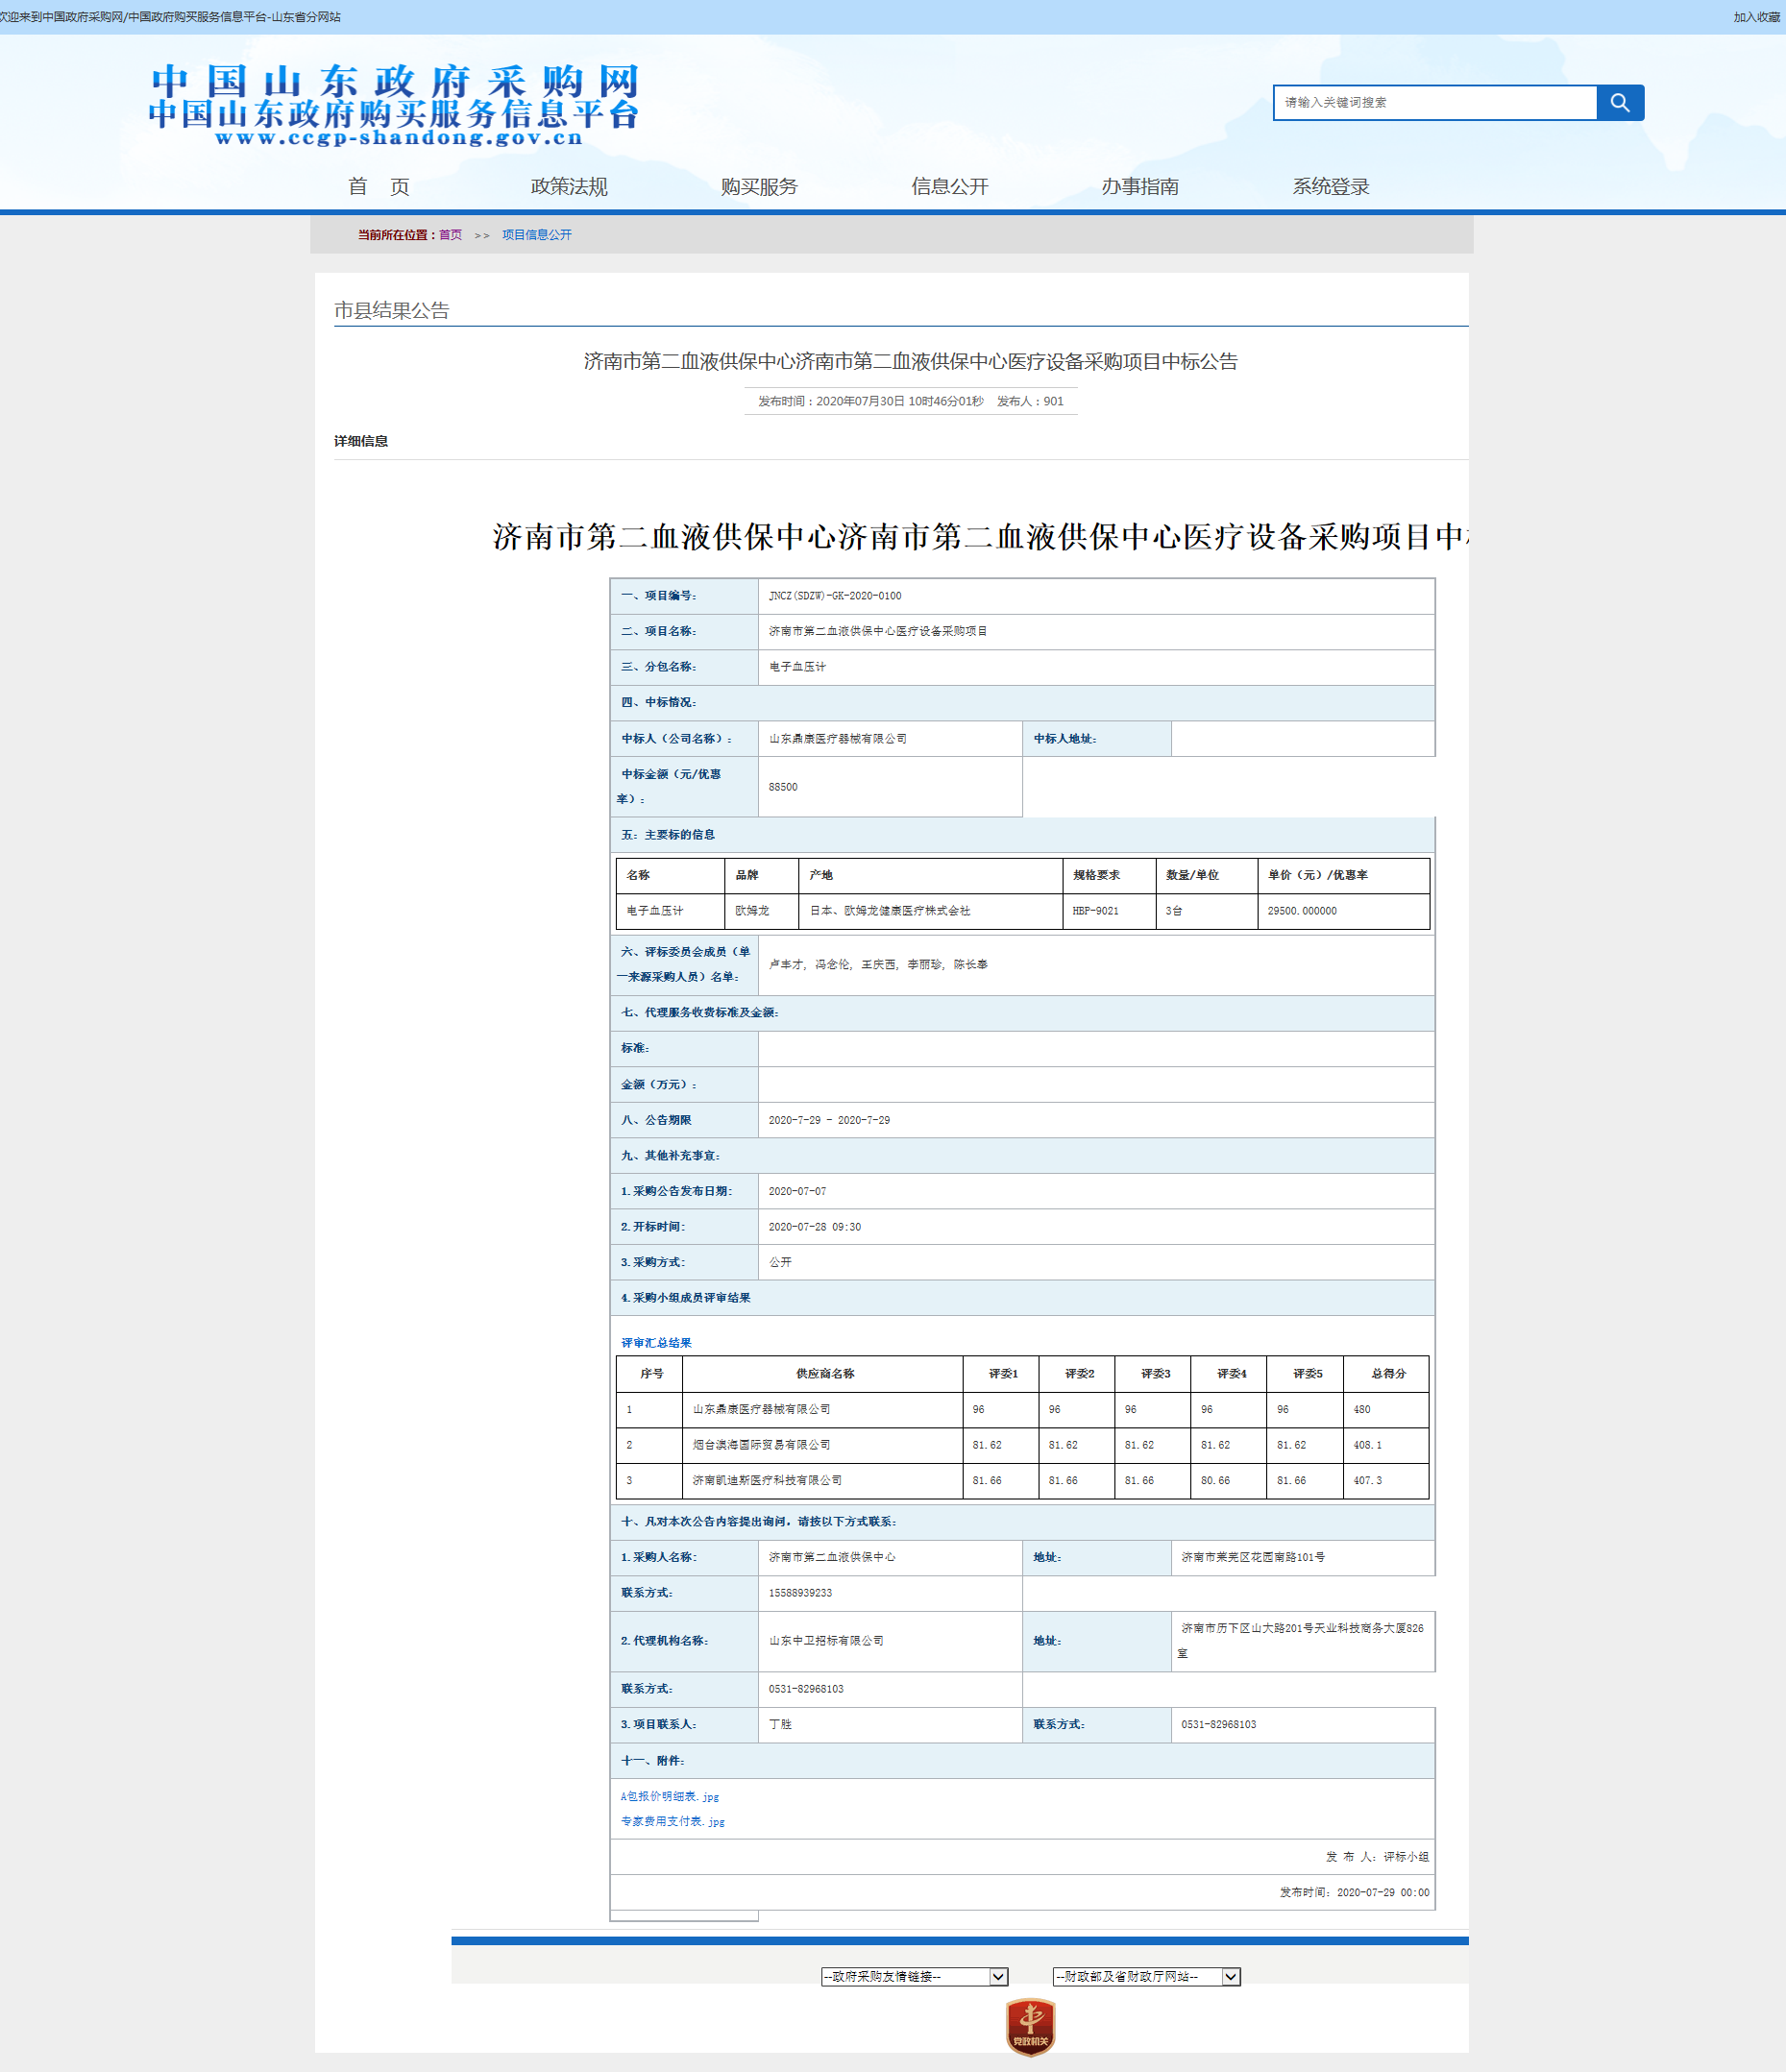Select 信息公开 in the navigation bar
This screenshot has height=2072, width=1786.
949,187
